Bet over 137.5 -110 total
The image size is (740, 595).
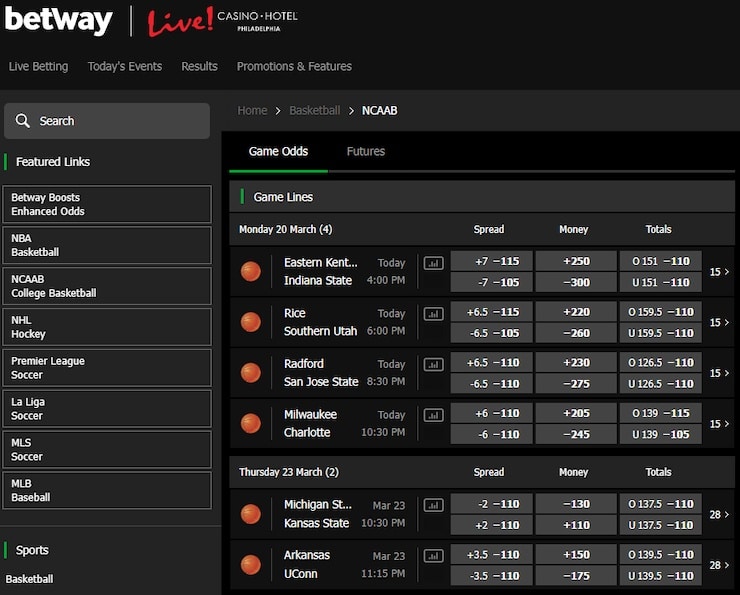[660, 504]
